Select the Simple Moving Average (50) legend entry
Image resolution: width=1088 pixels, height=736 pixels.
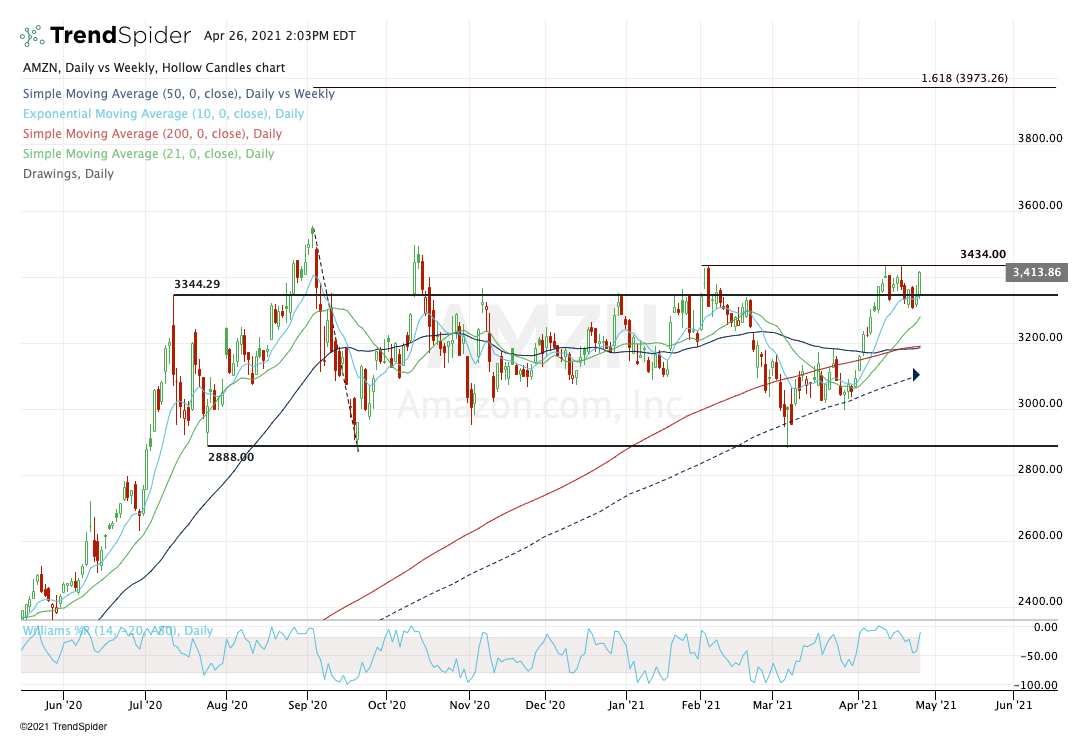click(x=179, y=94)
